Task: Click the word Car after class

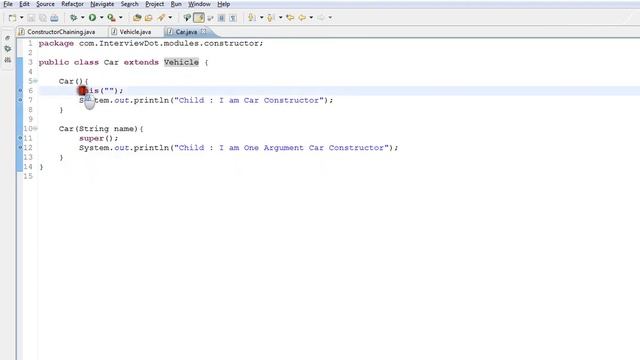Action: pyautogui.click(x=111, y=62)
